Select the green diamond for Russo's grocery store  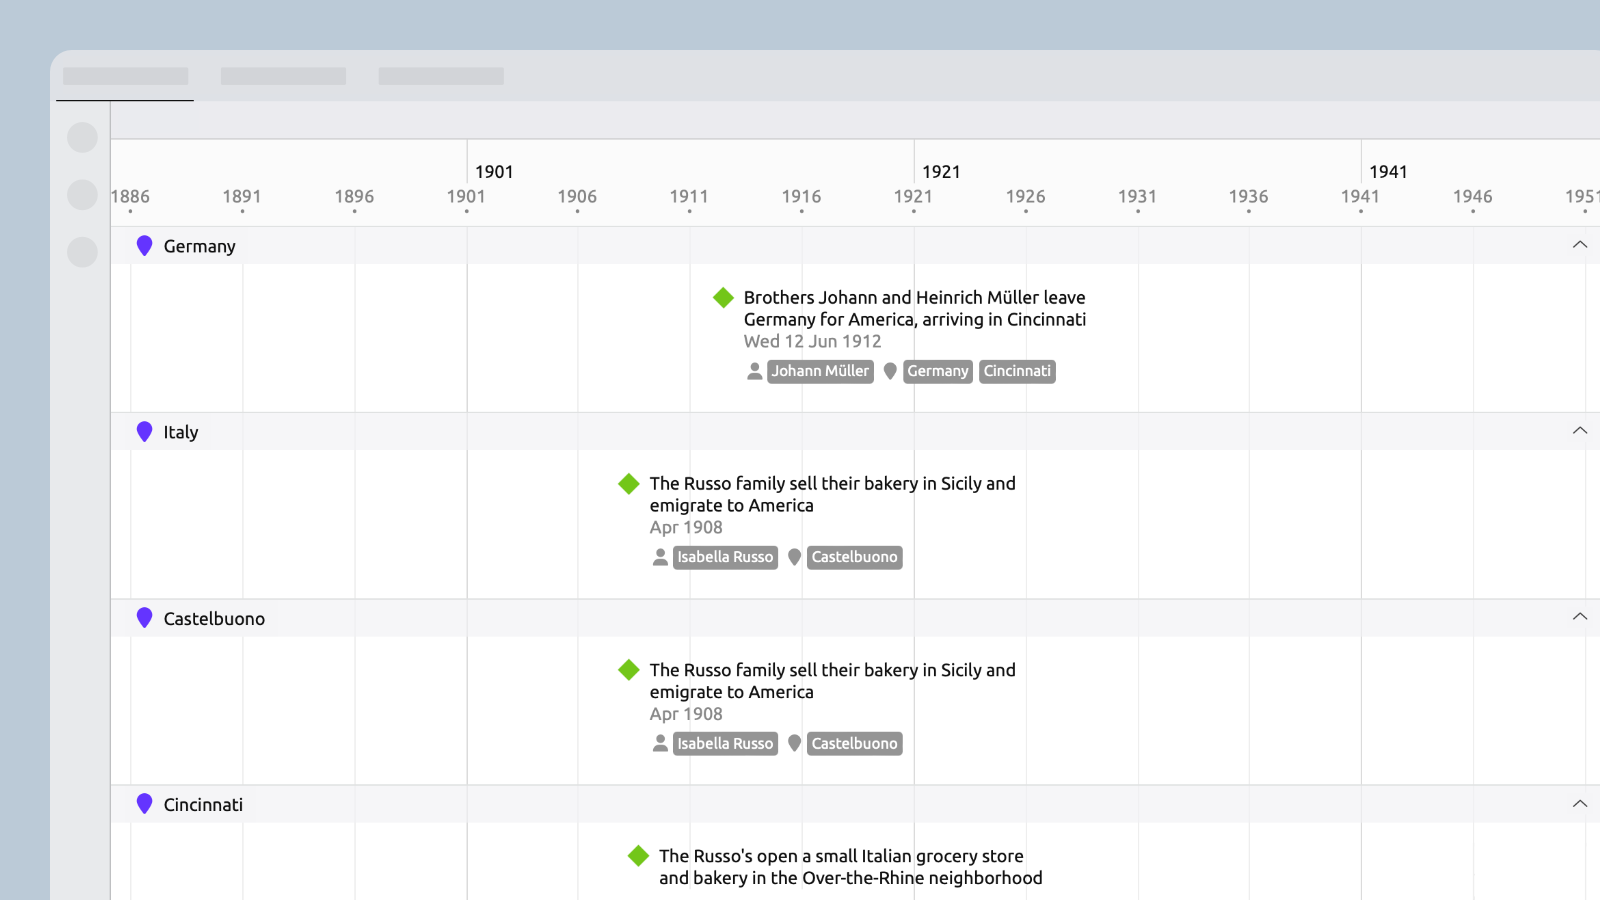pos(638,856)
